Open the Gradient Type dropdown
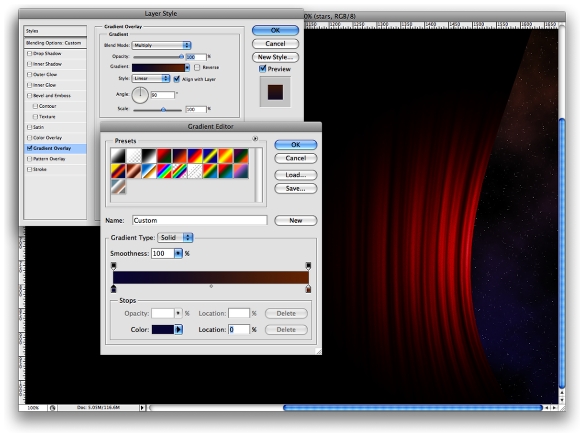Screen dimensions: 580x433 point(175,237)
